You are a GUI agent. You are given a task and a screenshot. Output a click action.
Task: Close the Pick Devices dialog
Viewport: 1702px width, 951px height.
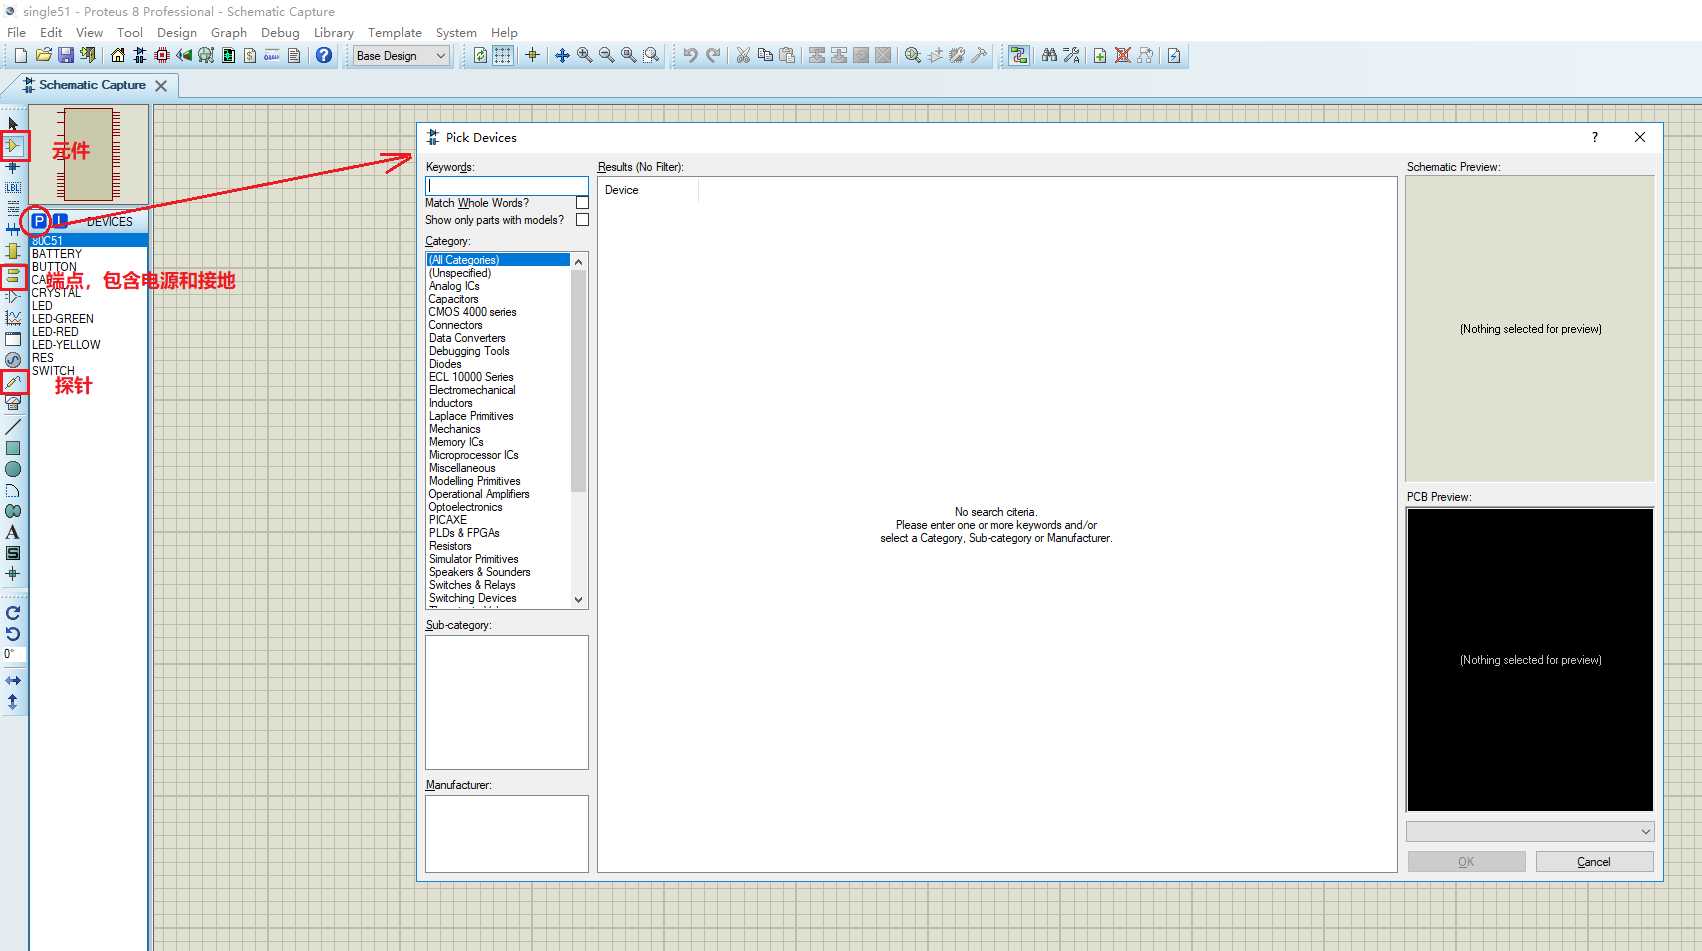pos(1640,137)
